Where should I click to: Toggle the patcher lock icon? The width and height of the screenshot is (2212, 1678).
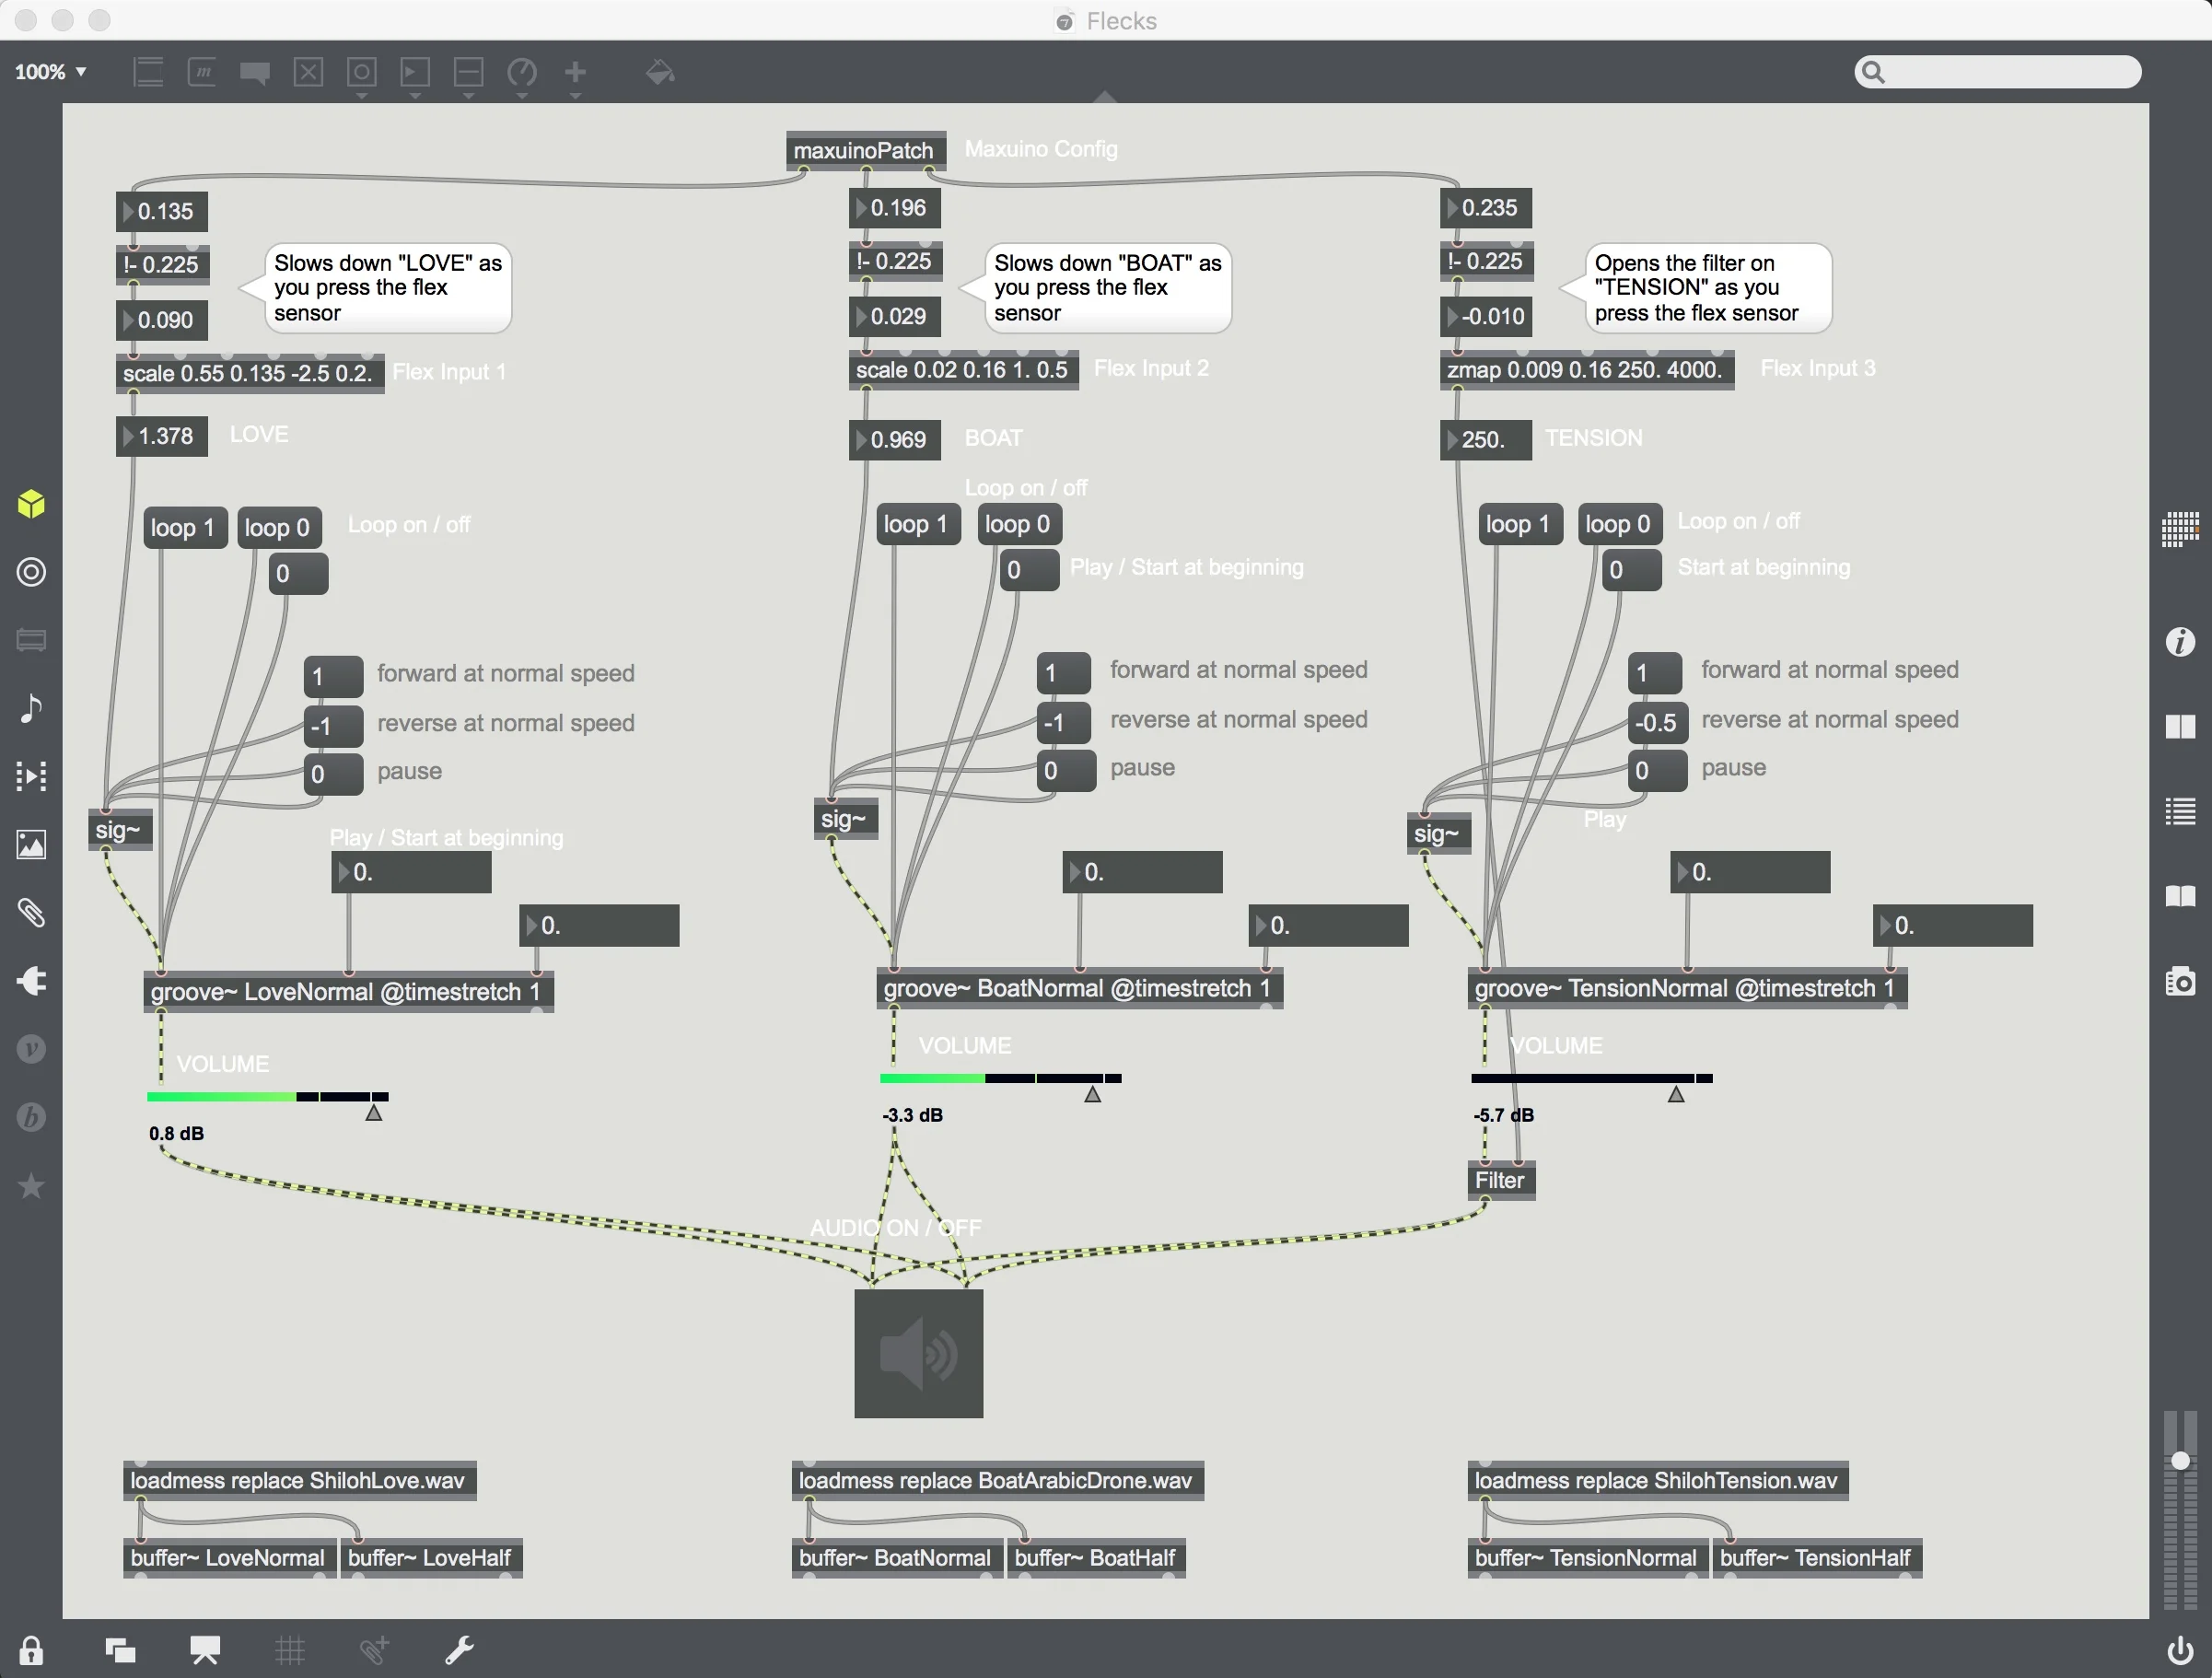coord(31,1649)
